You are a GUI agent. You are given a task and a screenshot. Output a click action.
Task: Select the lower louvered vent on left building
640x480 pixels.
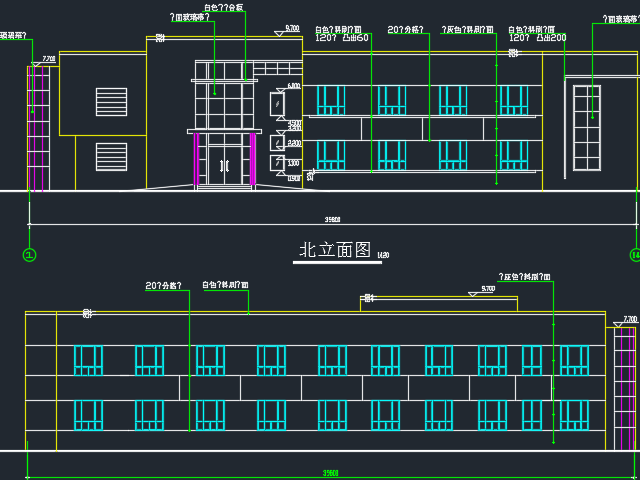111,156
